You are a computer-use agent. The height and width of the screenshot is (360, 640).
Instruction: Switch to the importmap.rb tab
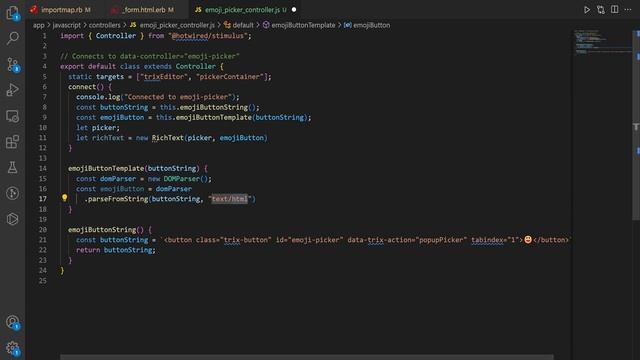click(x=61, y=9)
